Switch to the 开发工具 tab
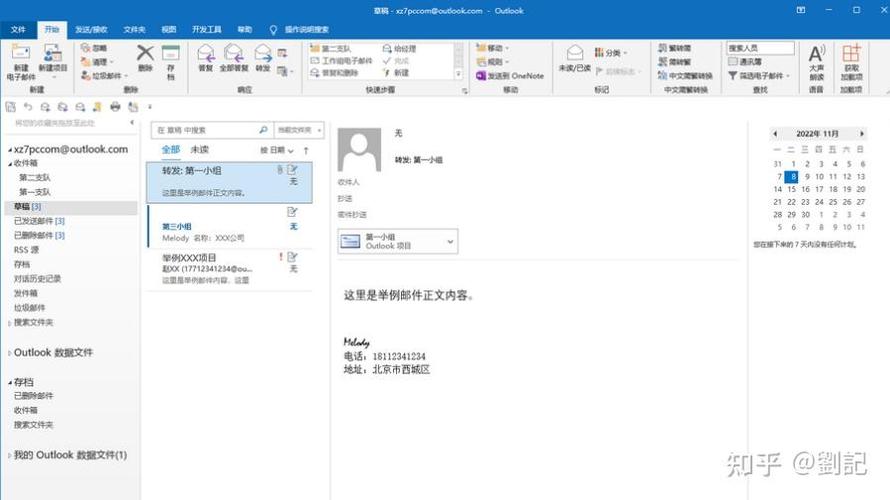Screen dimensions: 890x500 pos(207,30)
